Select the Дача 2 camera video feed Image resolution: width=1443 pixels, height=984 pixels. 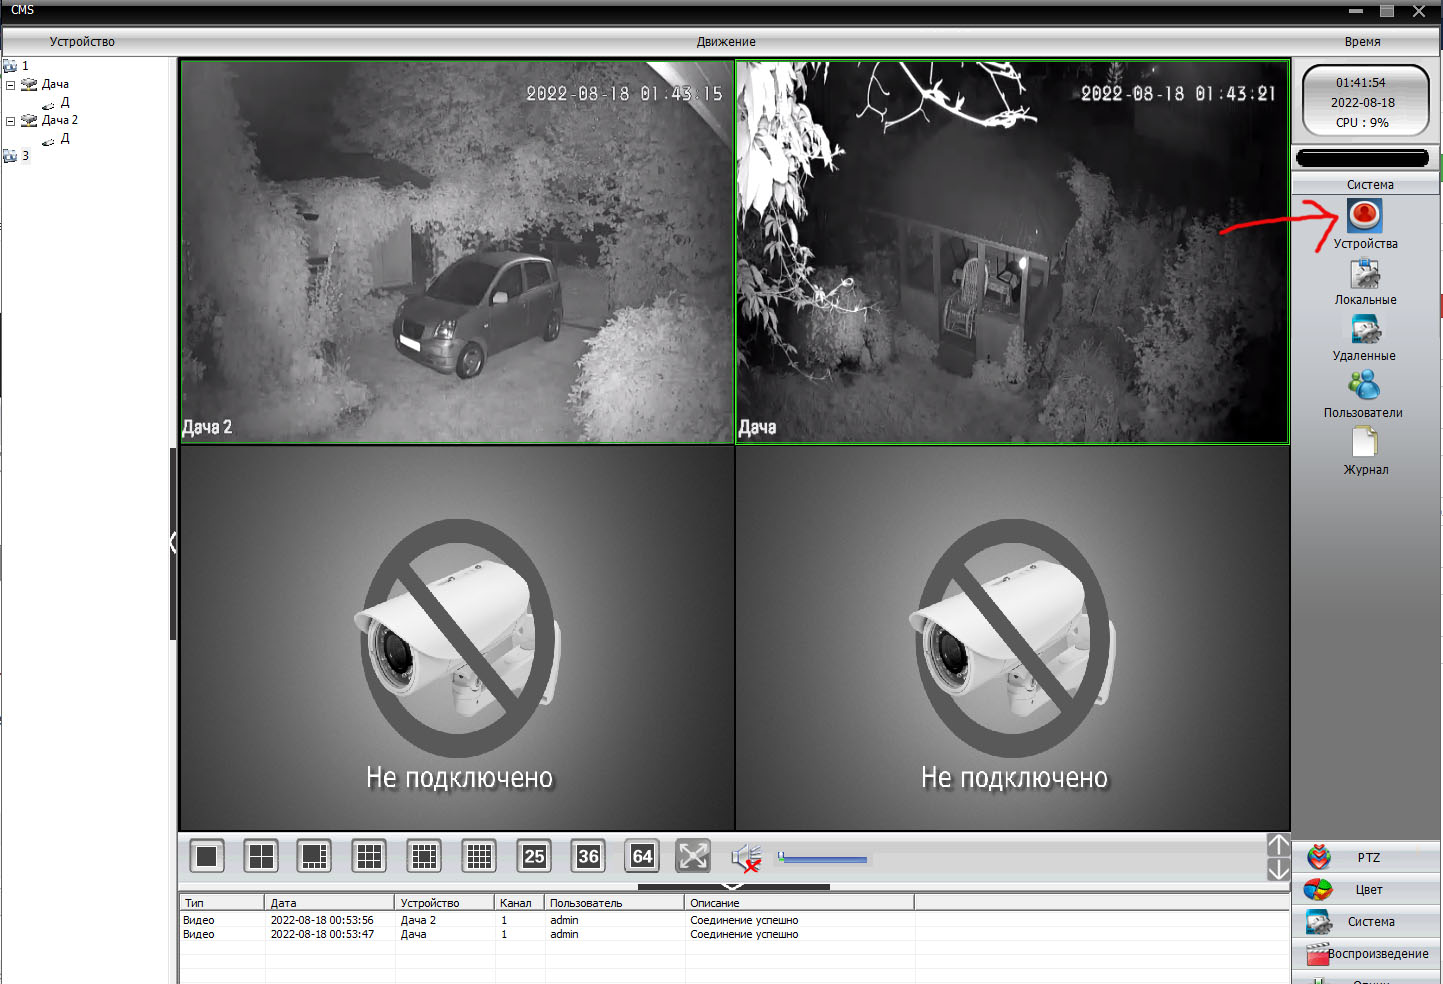(x=456, y=250)
